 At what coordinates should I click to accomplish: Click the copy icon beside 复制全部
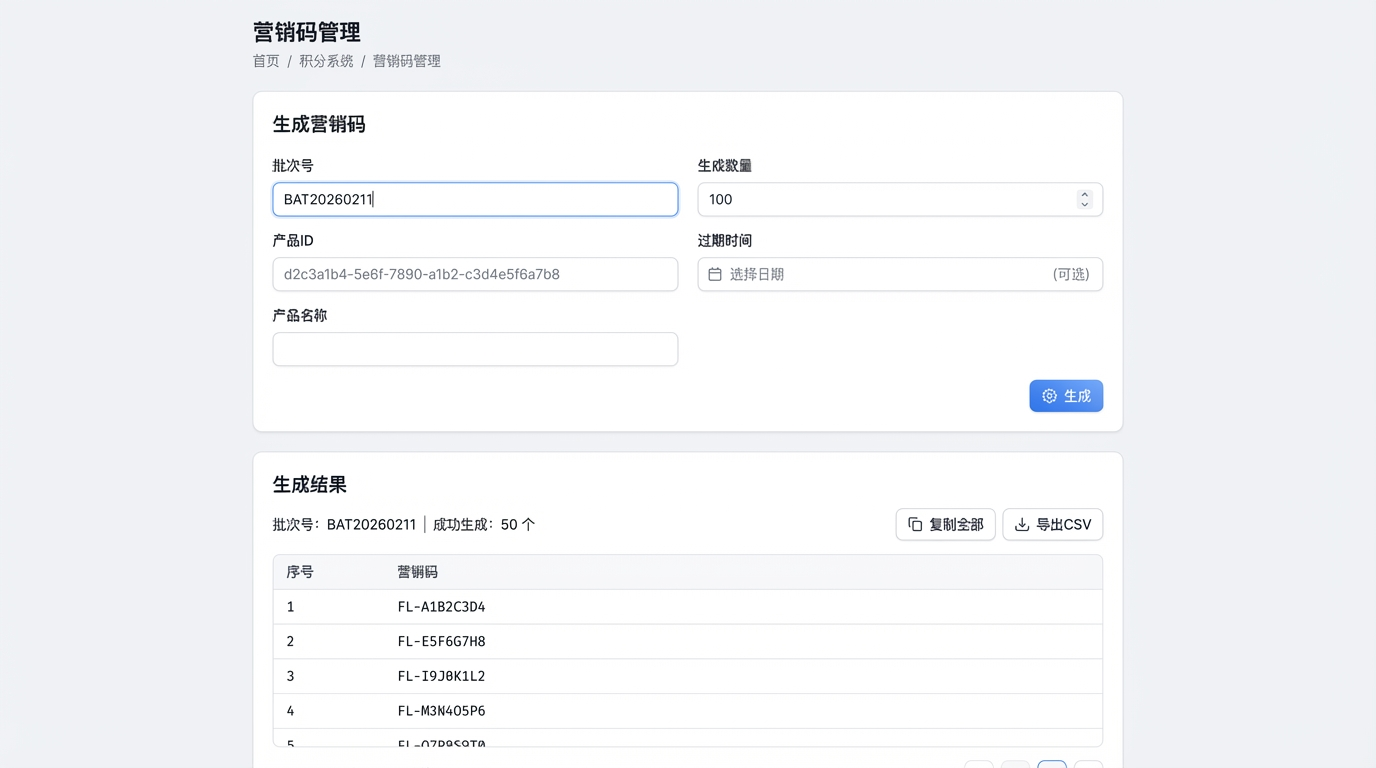(x=915, y=524)
